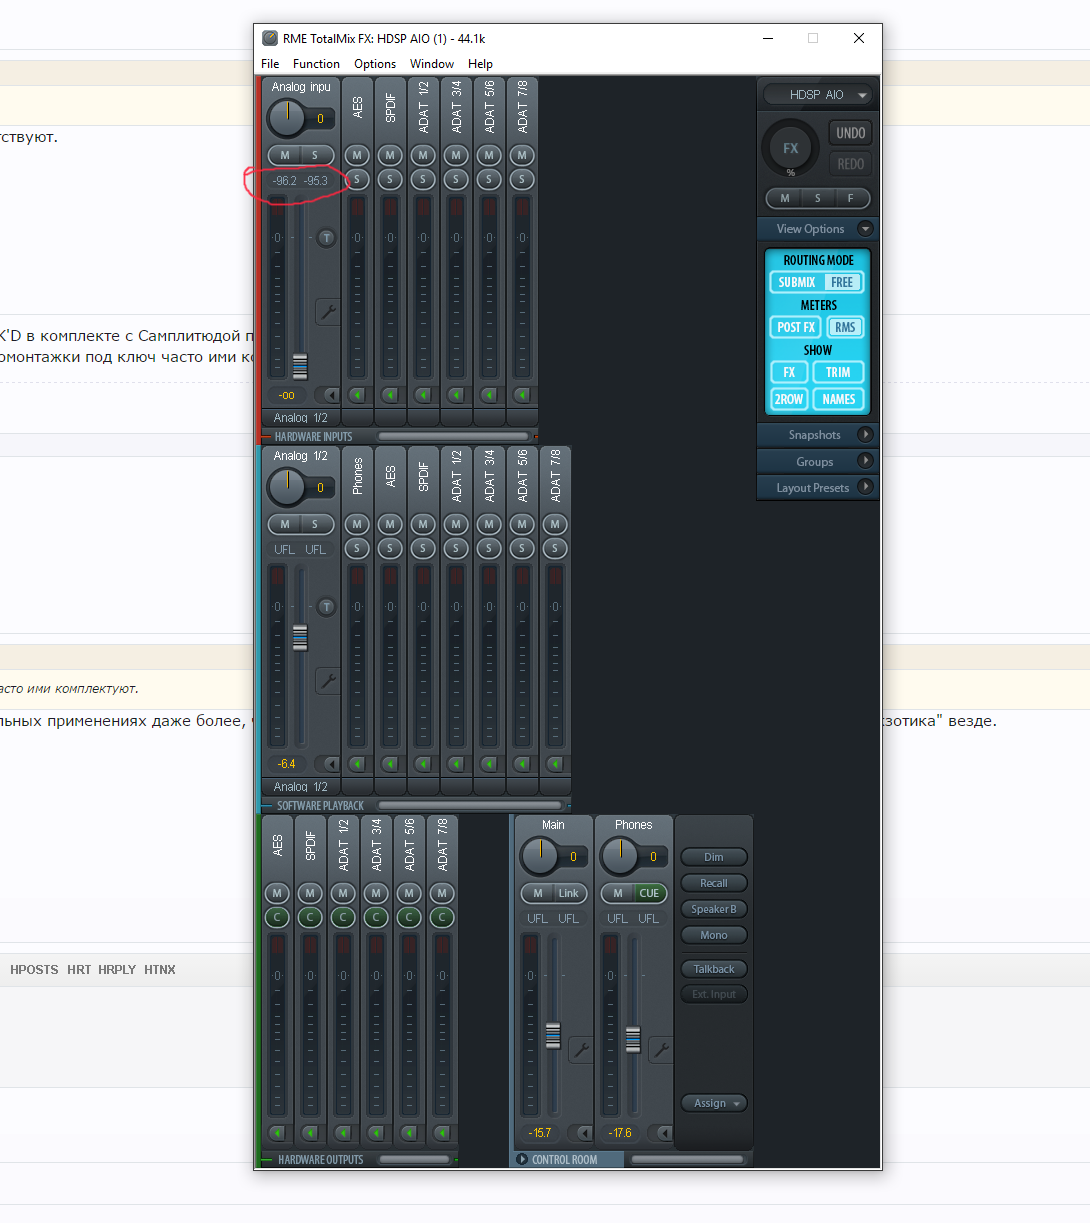Activate Cue (C) on SPDIF hardware output

pos(310,917)
